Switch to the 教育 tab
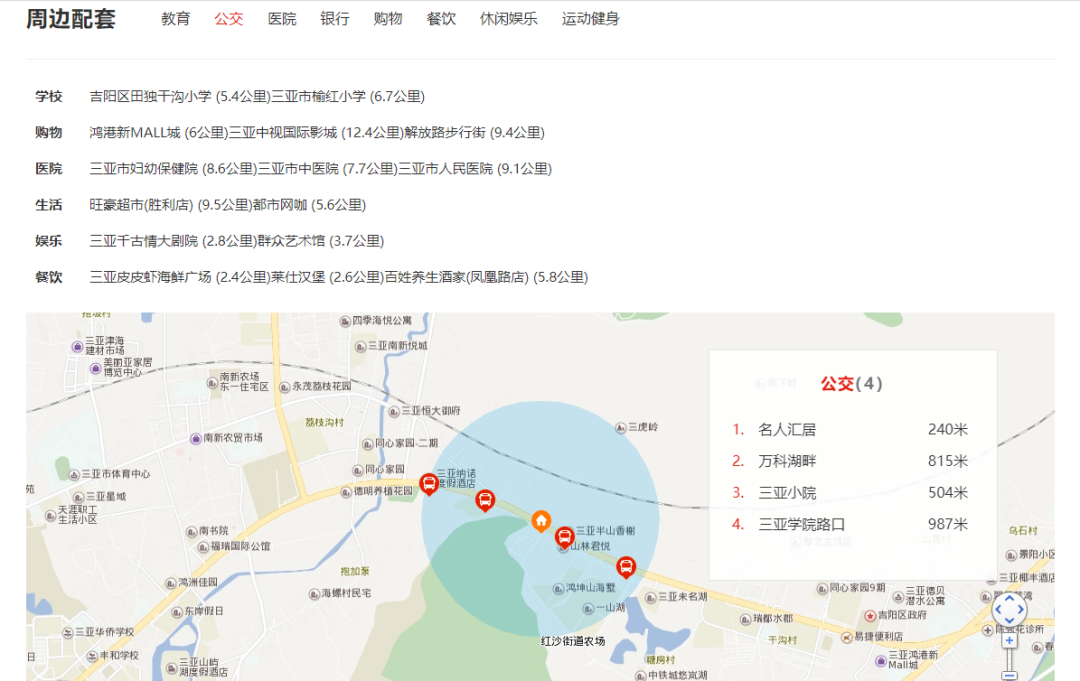 coord(175,19)
